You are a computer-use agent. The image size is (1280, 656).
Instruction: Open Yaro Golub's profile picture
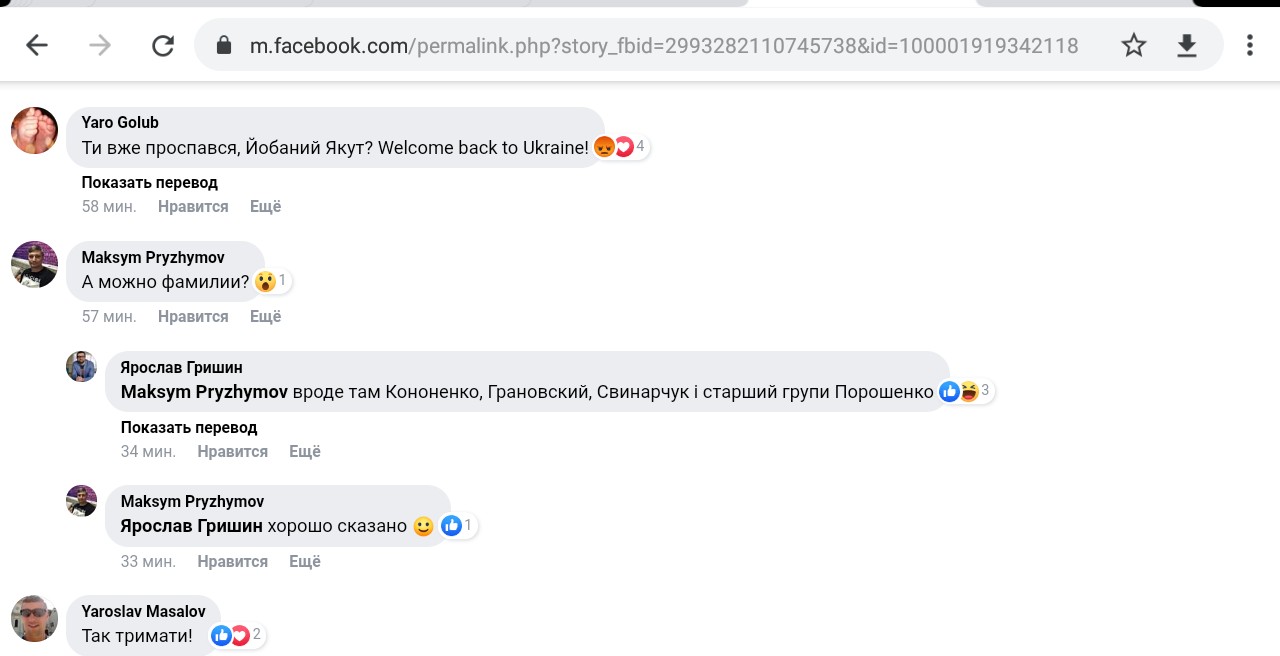click(x=34, y=130)
